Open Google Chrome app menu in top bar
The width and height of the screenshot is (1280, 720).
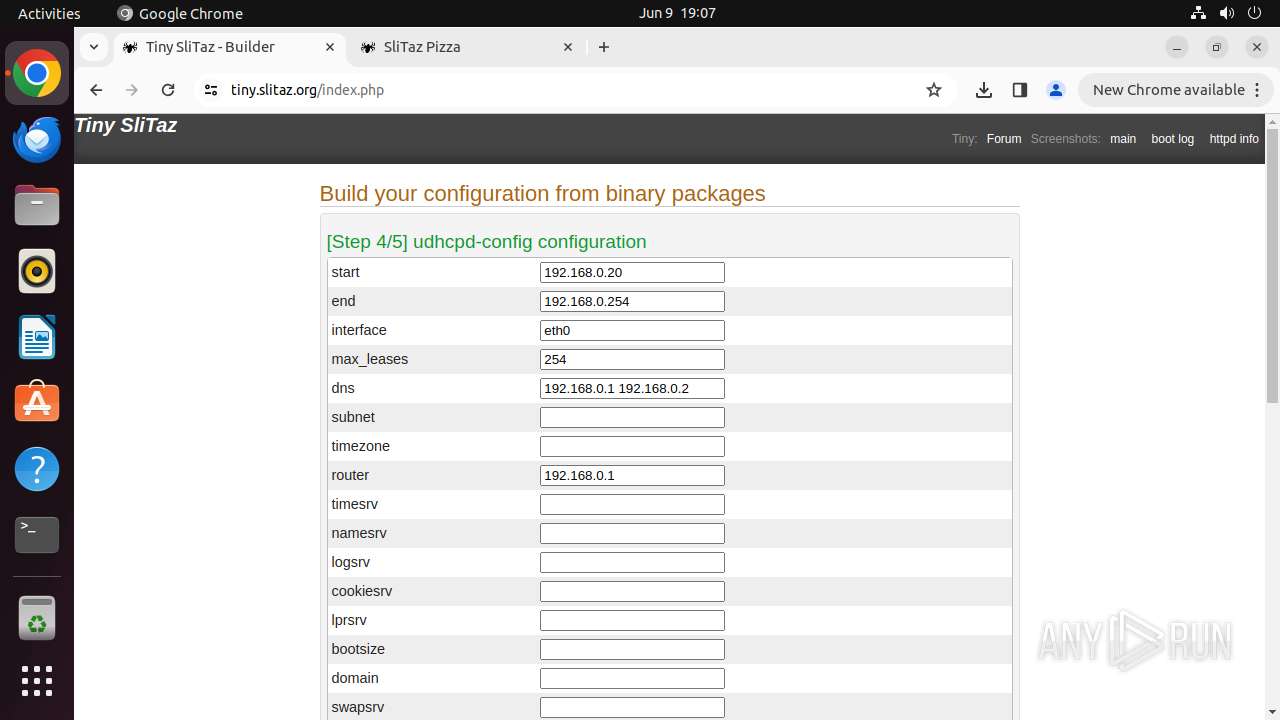(180, 13)
